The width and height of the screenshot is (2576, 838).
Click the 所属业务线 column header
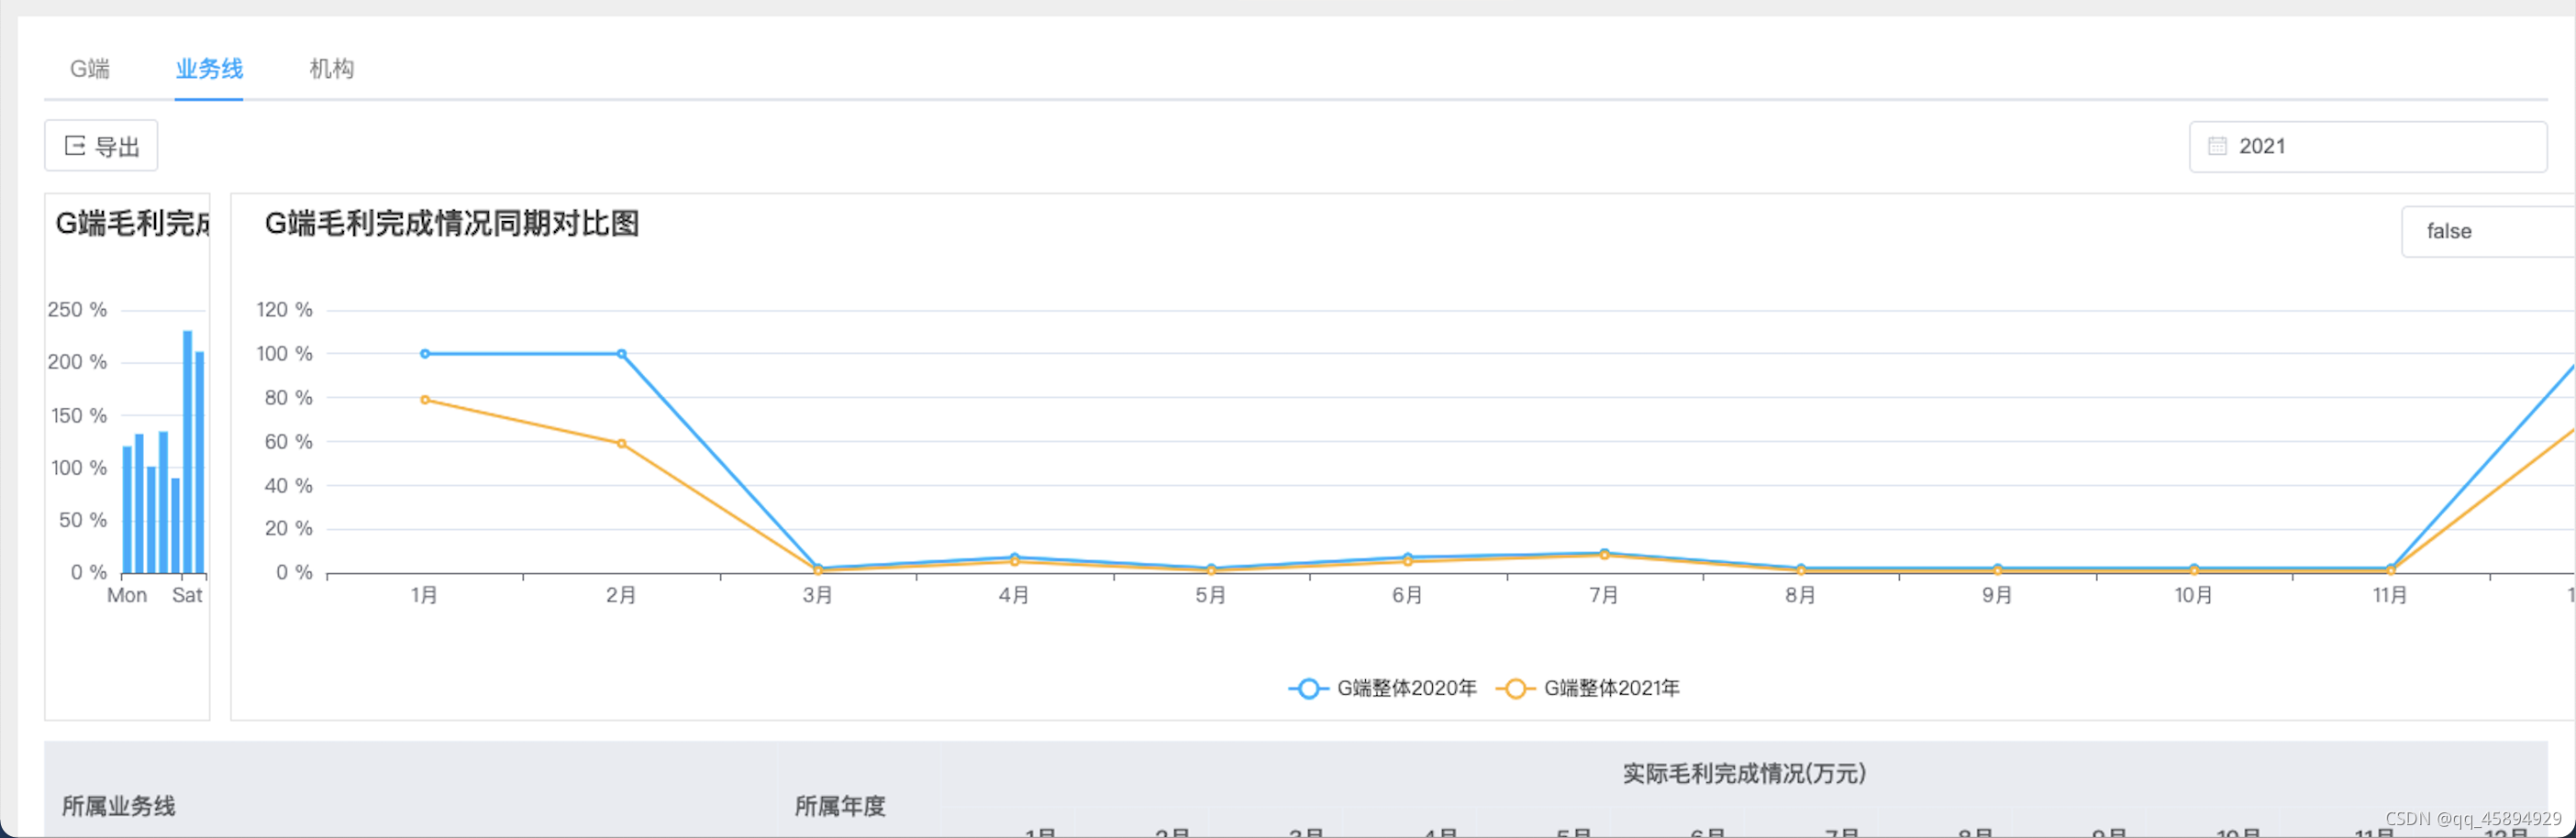pos(118,805)
